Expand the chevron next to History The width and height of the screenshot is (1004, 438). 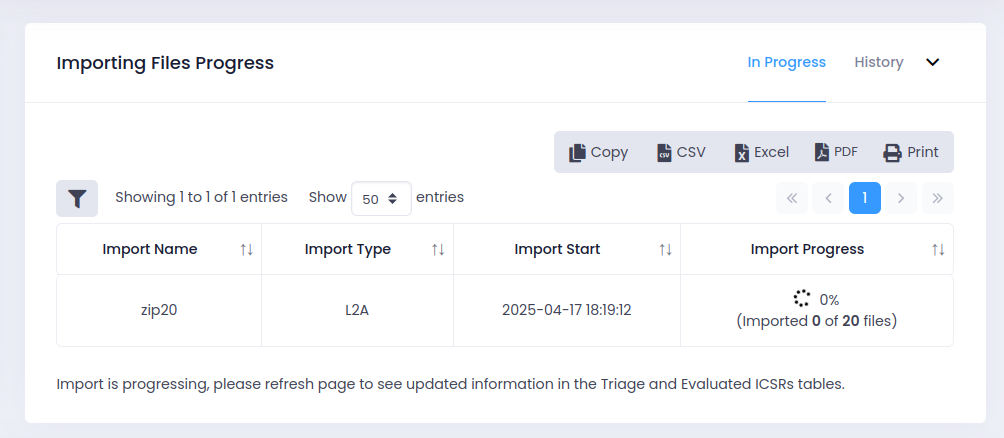pos(933,62)
